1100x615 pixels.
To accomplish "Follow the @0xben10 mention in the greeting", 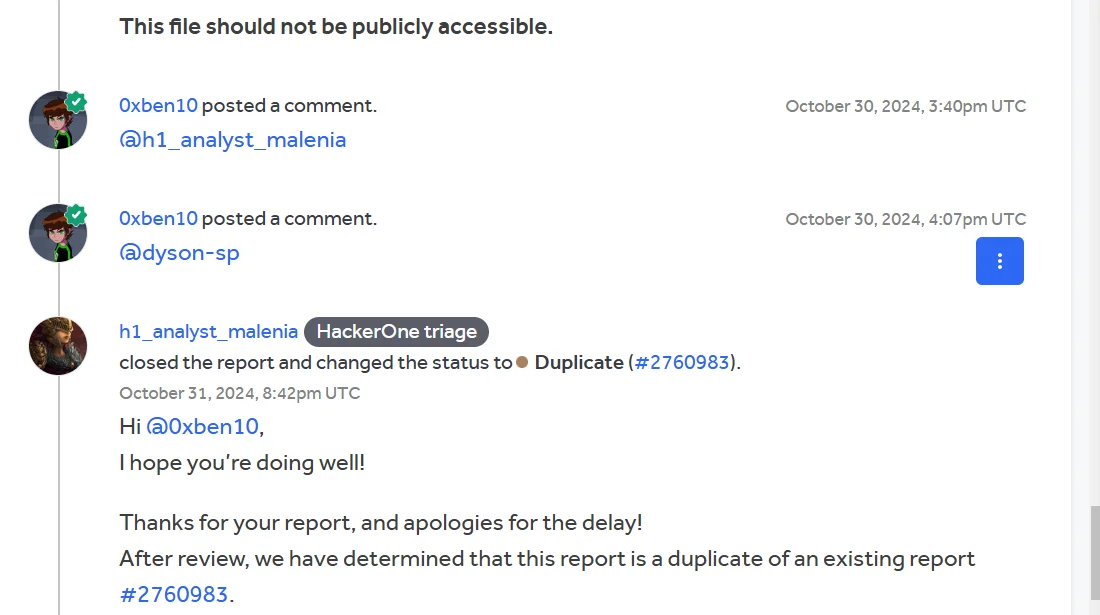I will [x=203, y=426].
